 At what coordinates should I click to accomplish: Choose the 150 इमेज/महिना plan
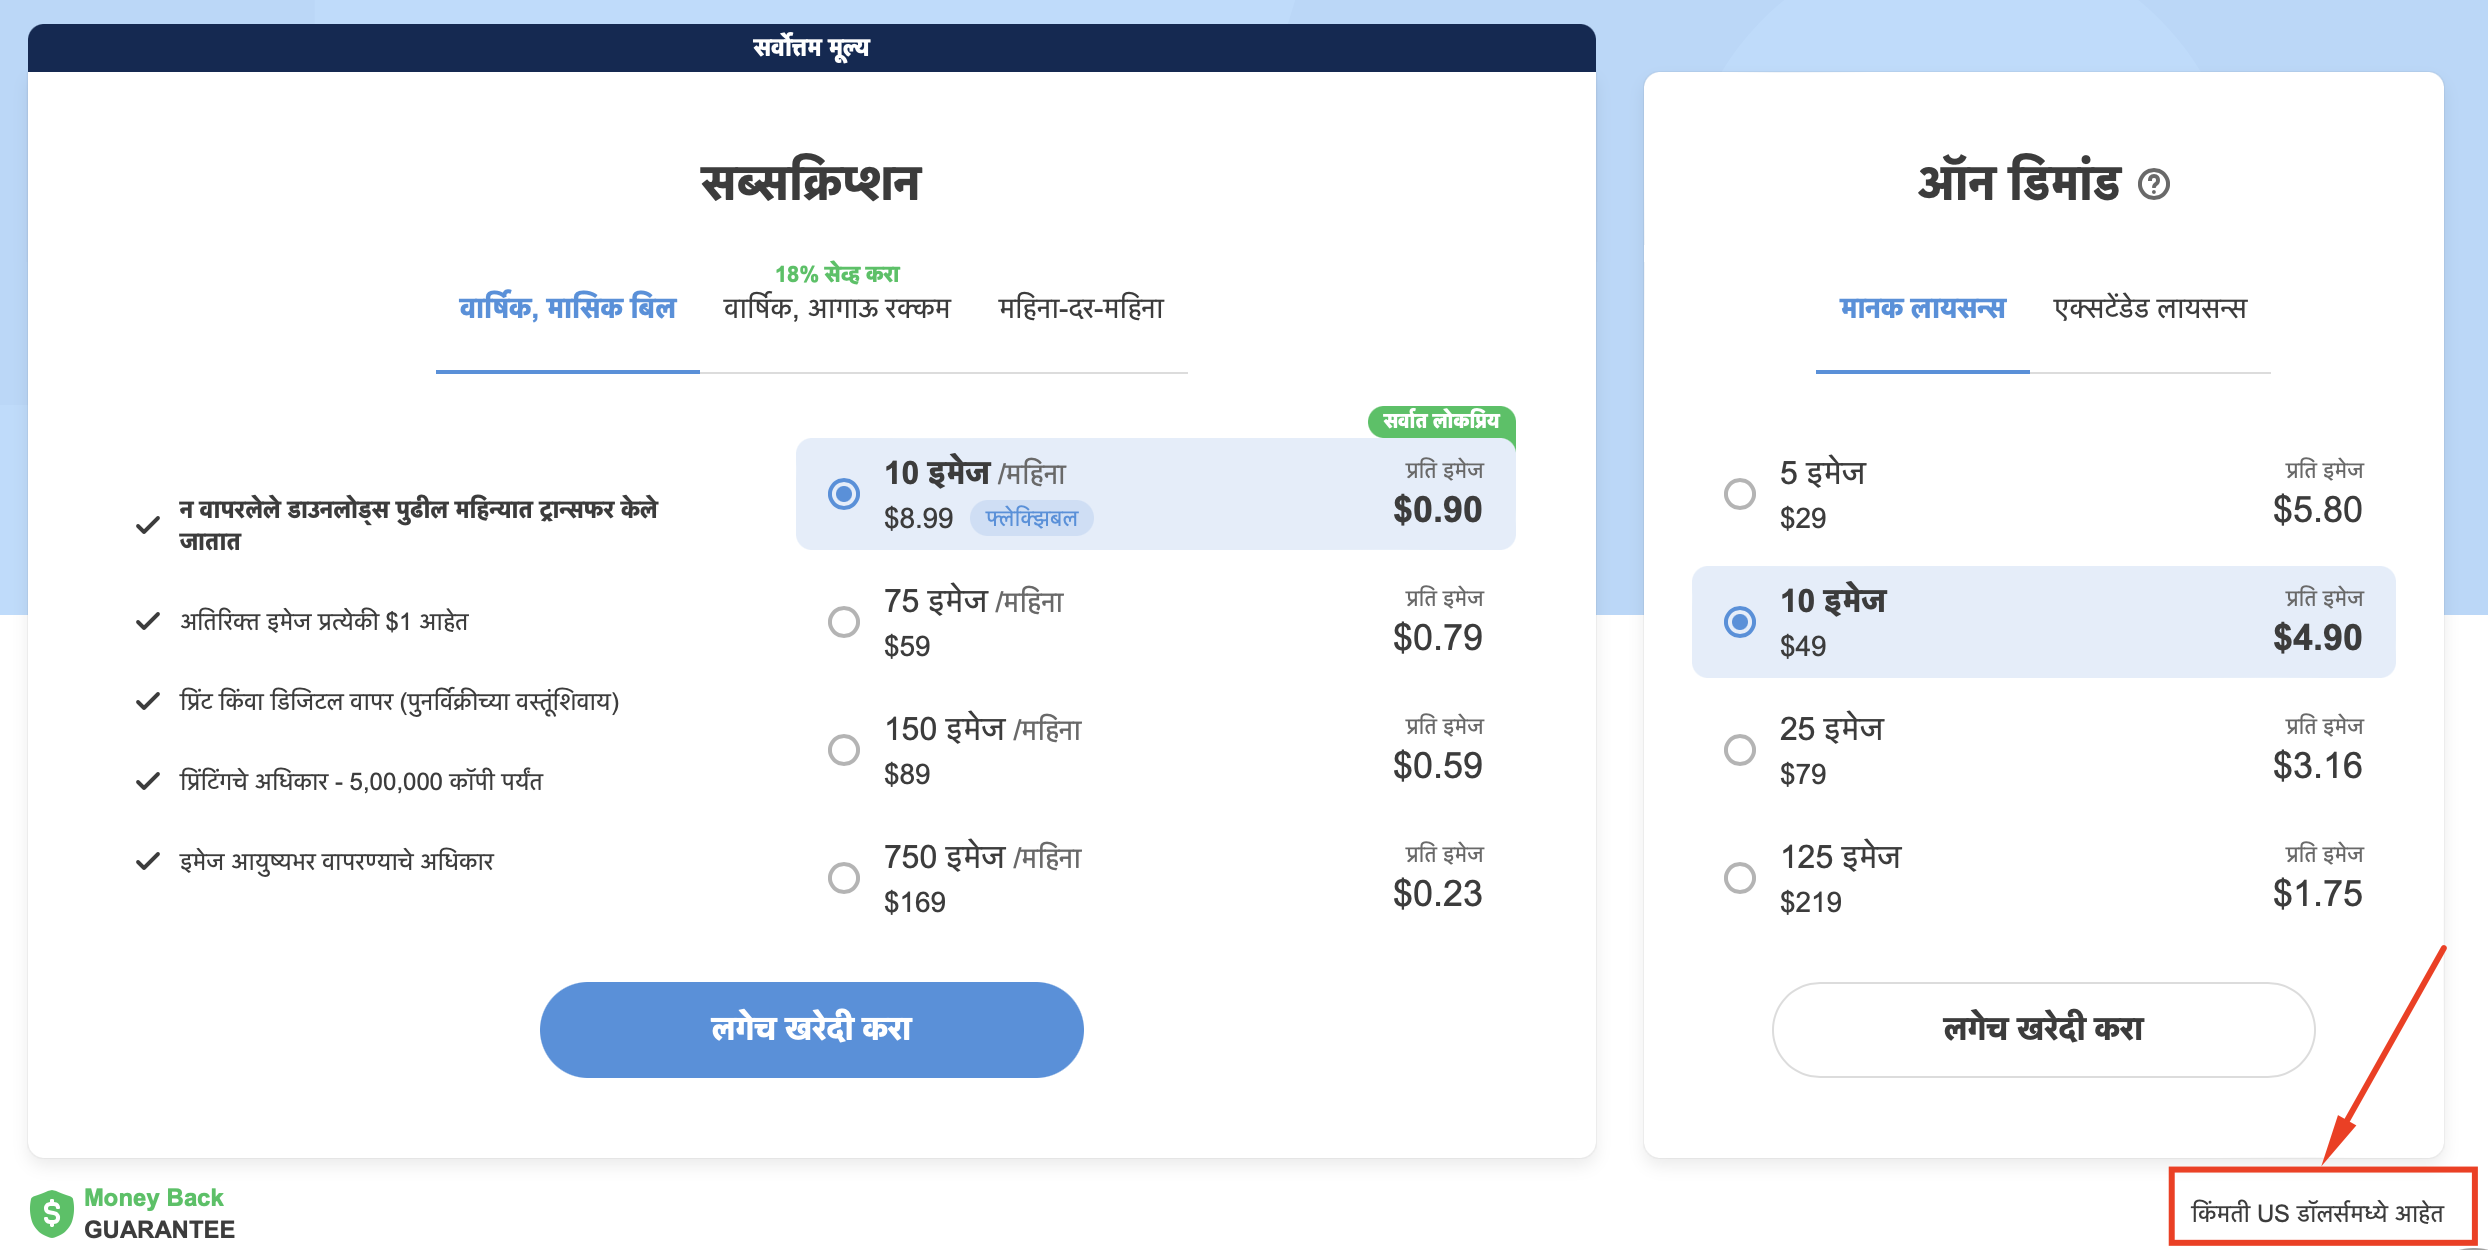(845, 749)
